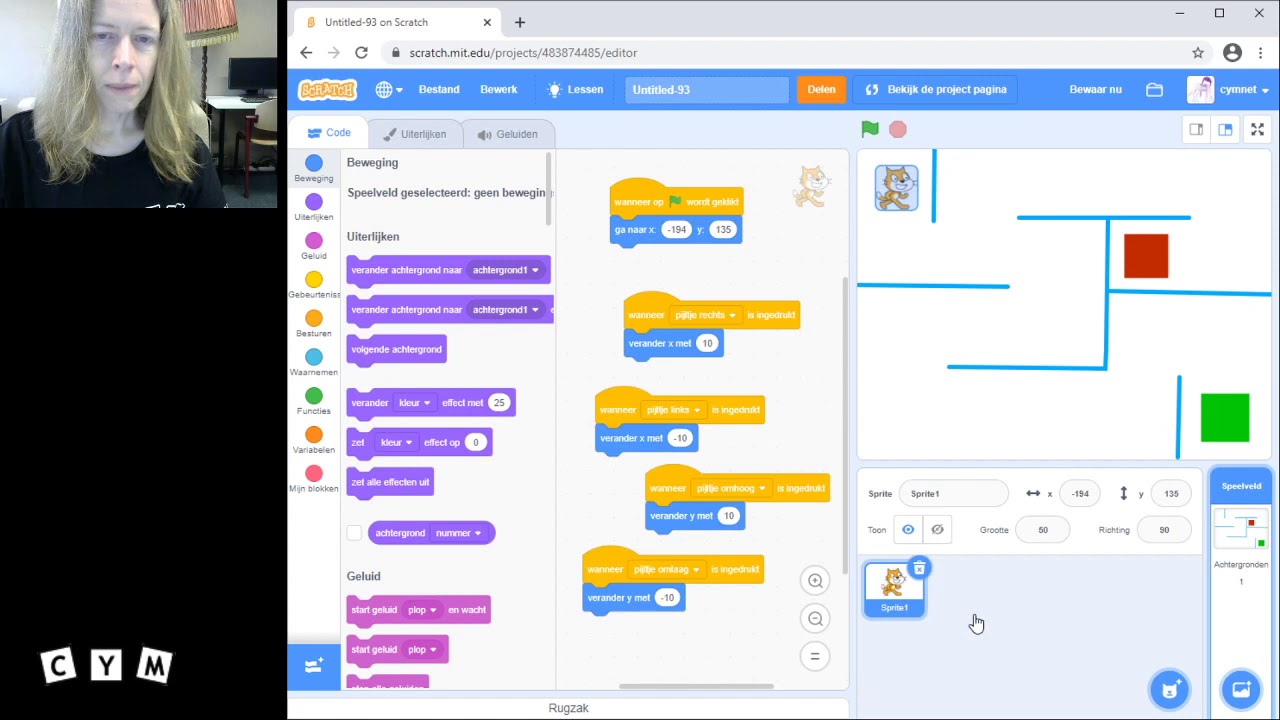Open the folder My Stuff icon

(1154, 89)
